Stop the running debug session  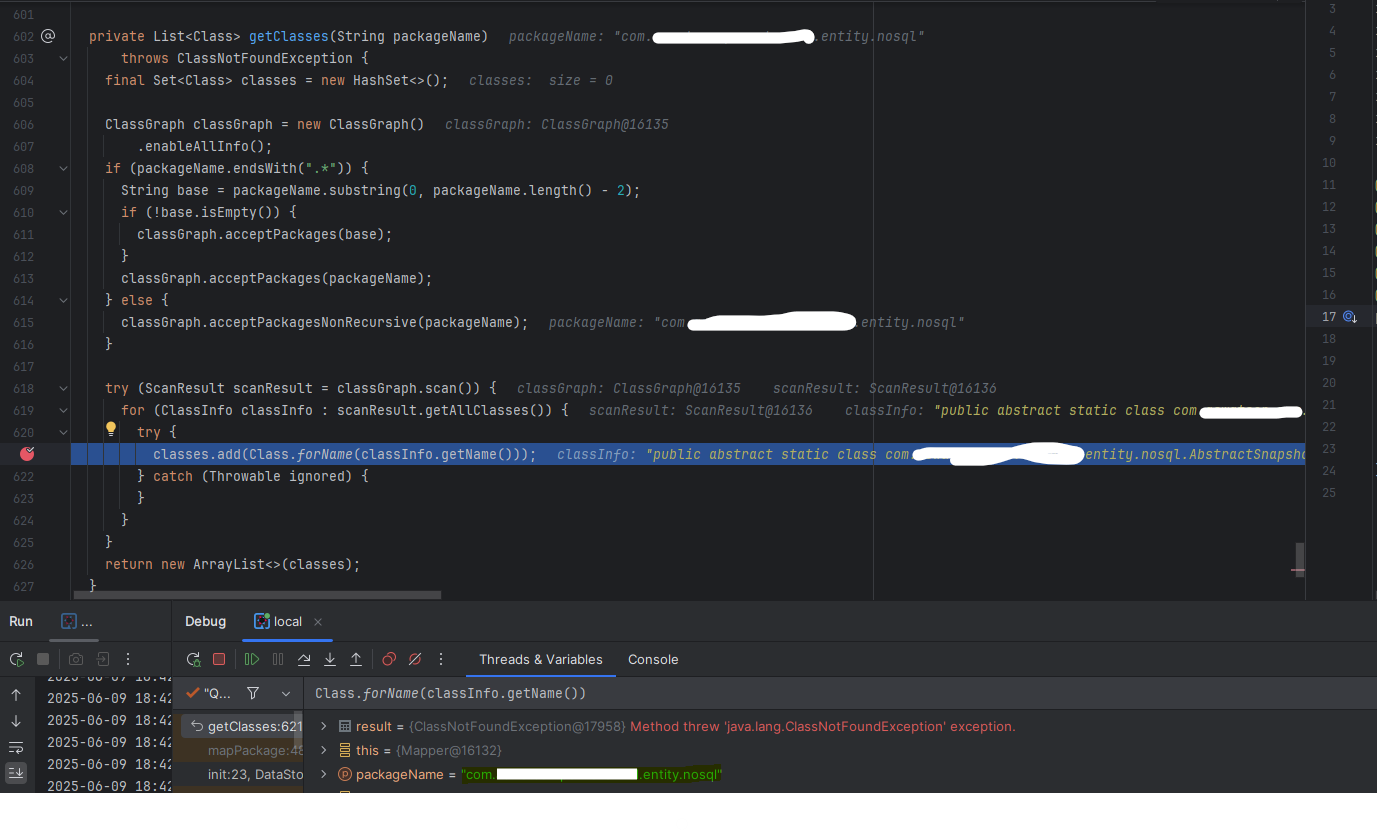[219, 659]
